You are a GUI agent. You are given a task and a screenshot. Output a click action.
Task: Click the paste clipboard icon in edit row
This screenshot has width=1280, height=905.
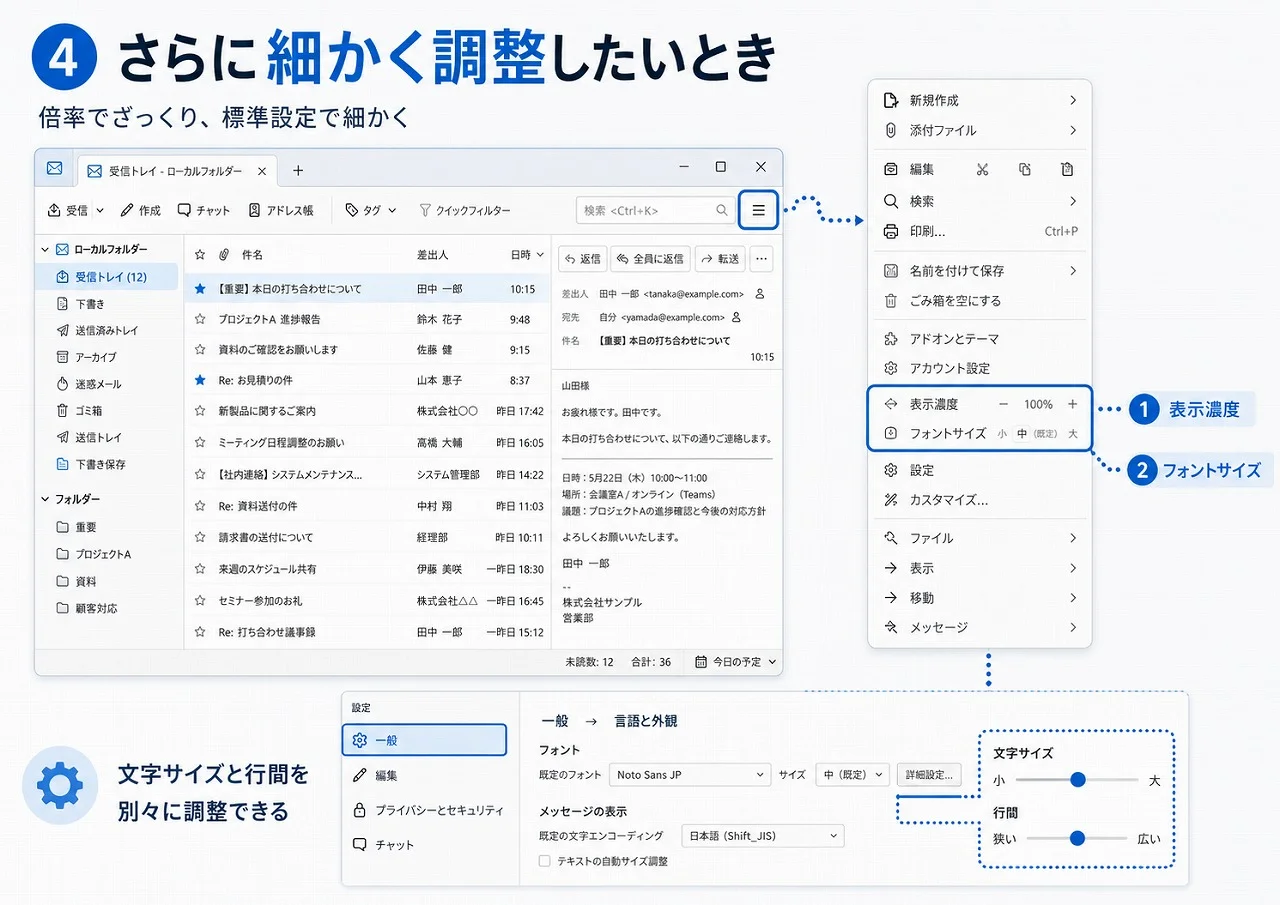coord(1068,170)
